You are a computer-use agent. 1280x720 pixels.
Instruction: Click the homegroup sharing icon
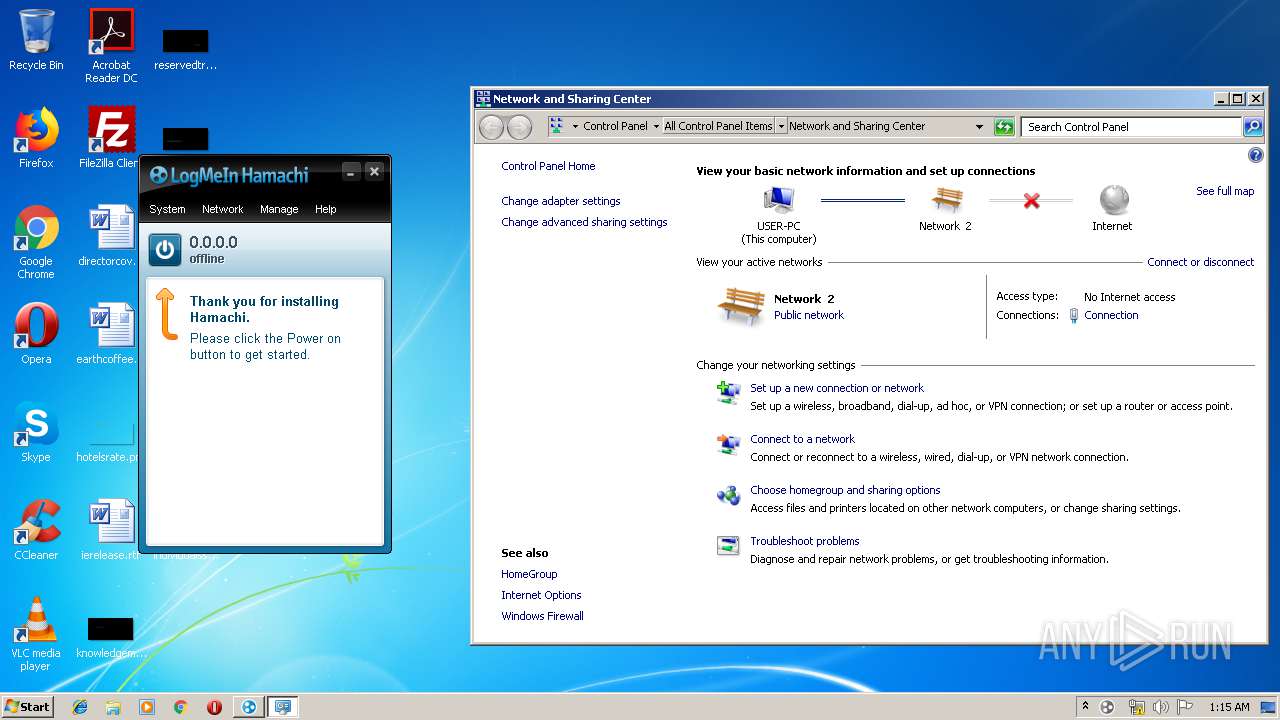pos(728,494)
